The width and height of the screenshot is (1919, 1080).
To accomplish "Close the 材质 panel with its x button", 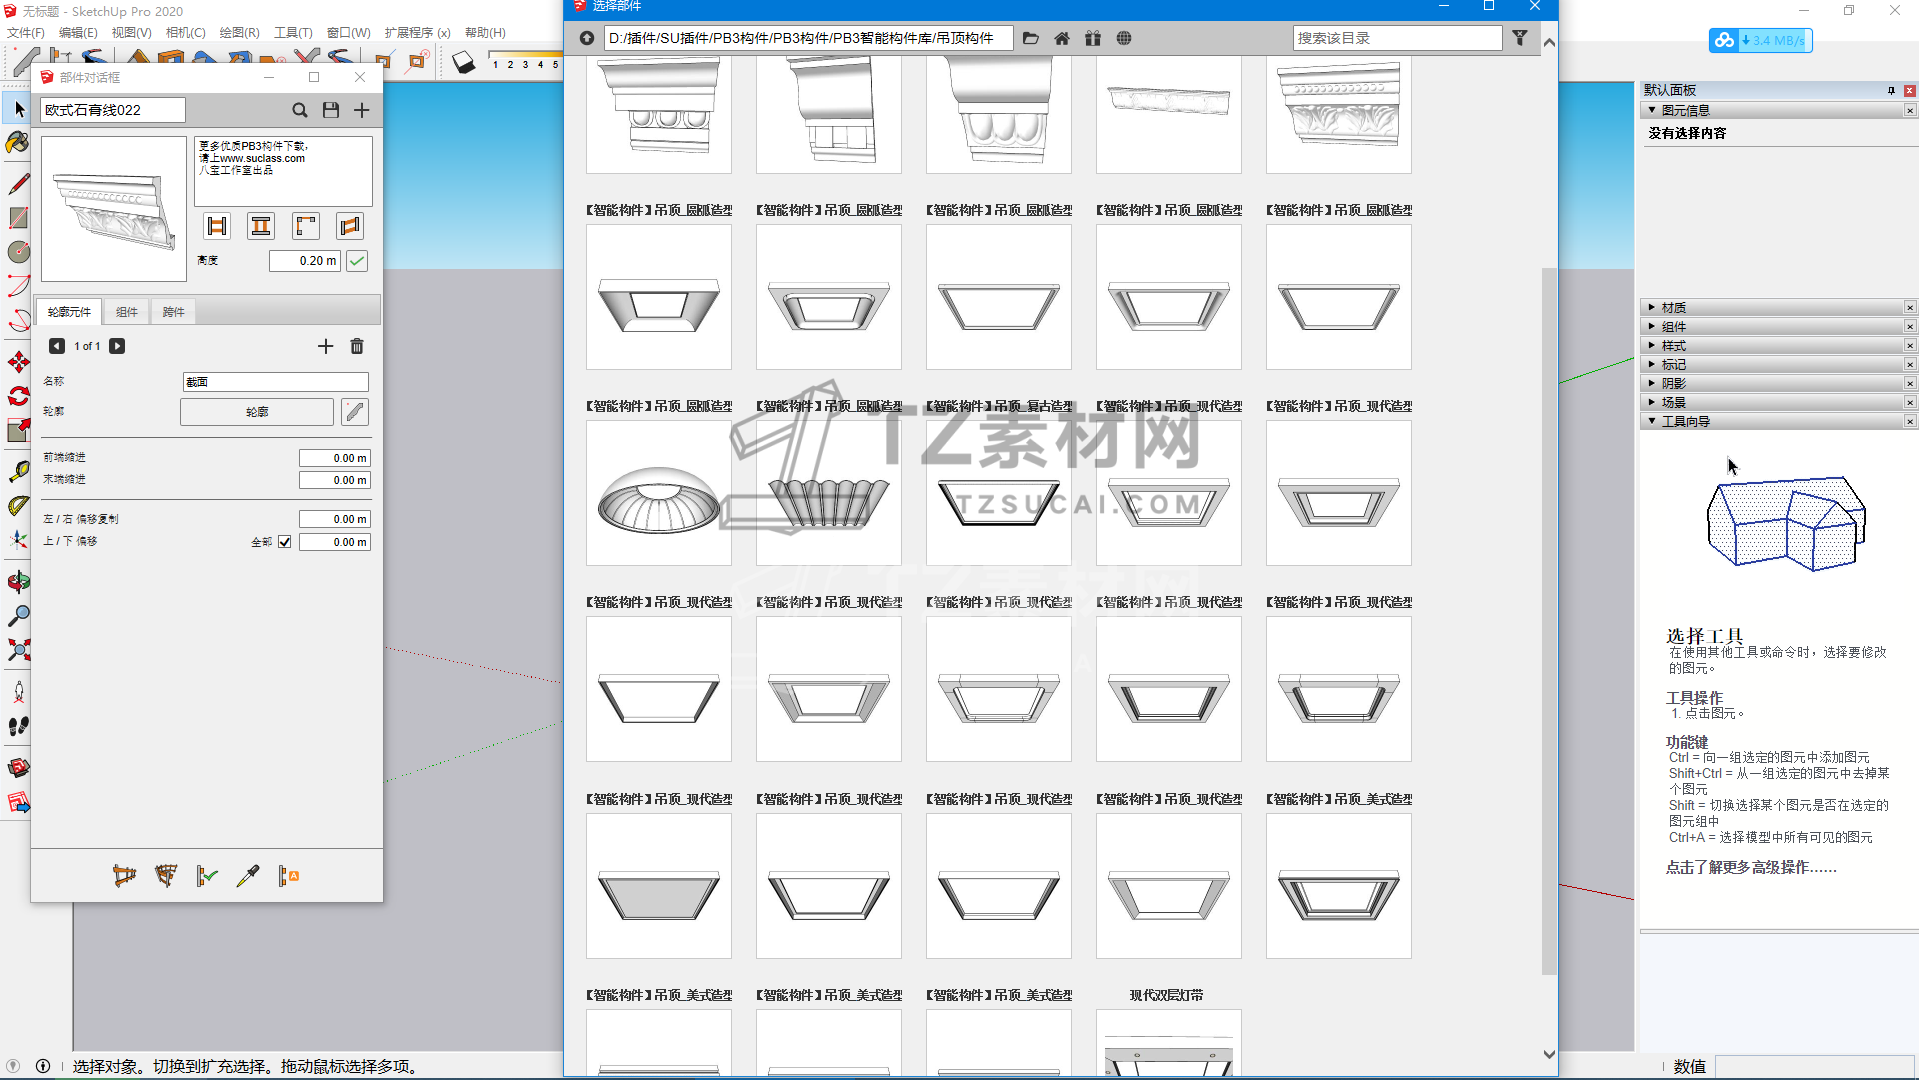I will pyautogui.click(x=1910, y=307).
